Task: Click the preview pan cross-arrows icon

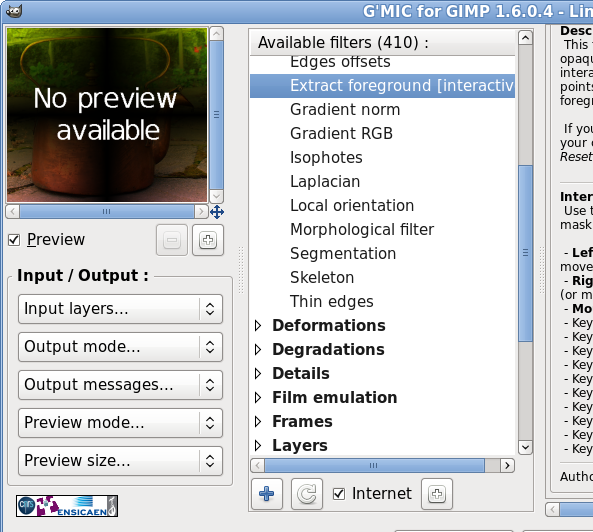Action: (217, 212)
